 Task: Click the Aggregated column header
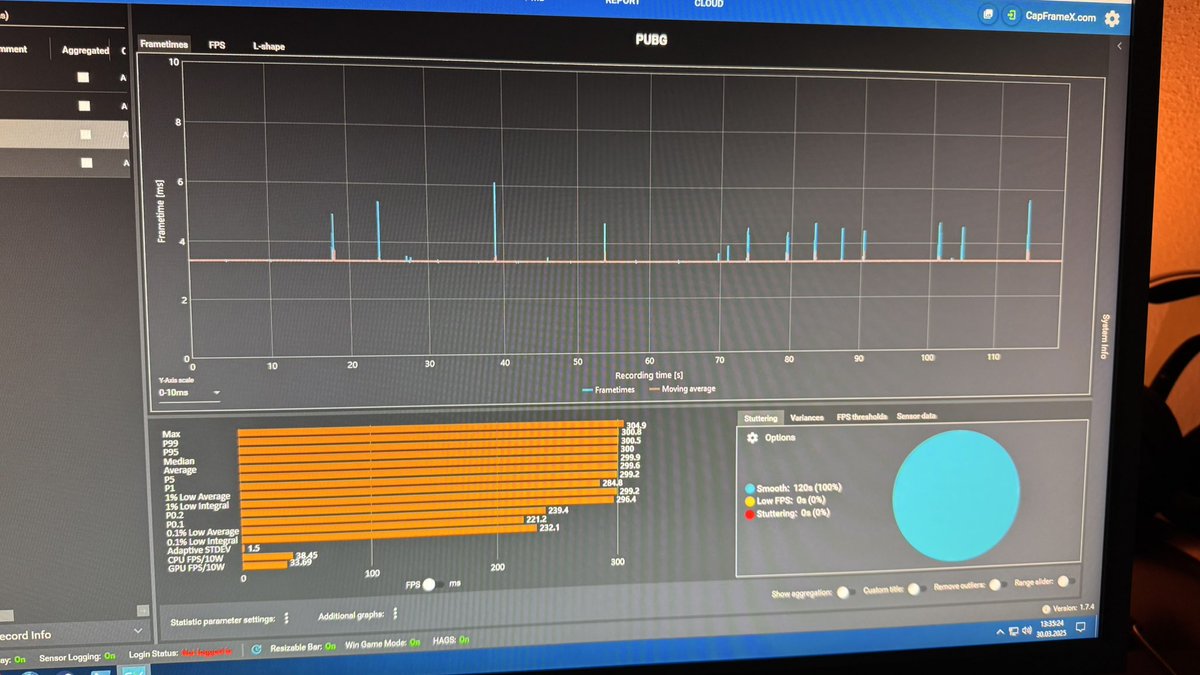(85, 50)
